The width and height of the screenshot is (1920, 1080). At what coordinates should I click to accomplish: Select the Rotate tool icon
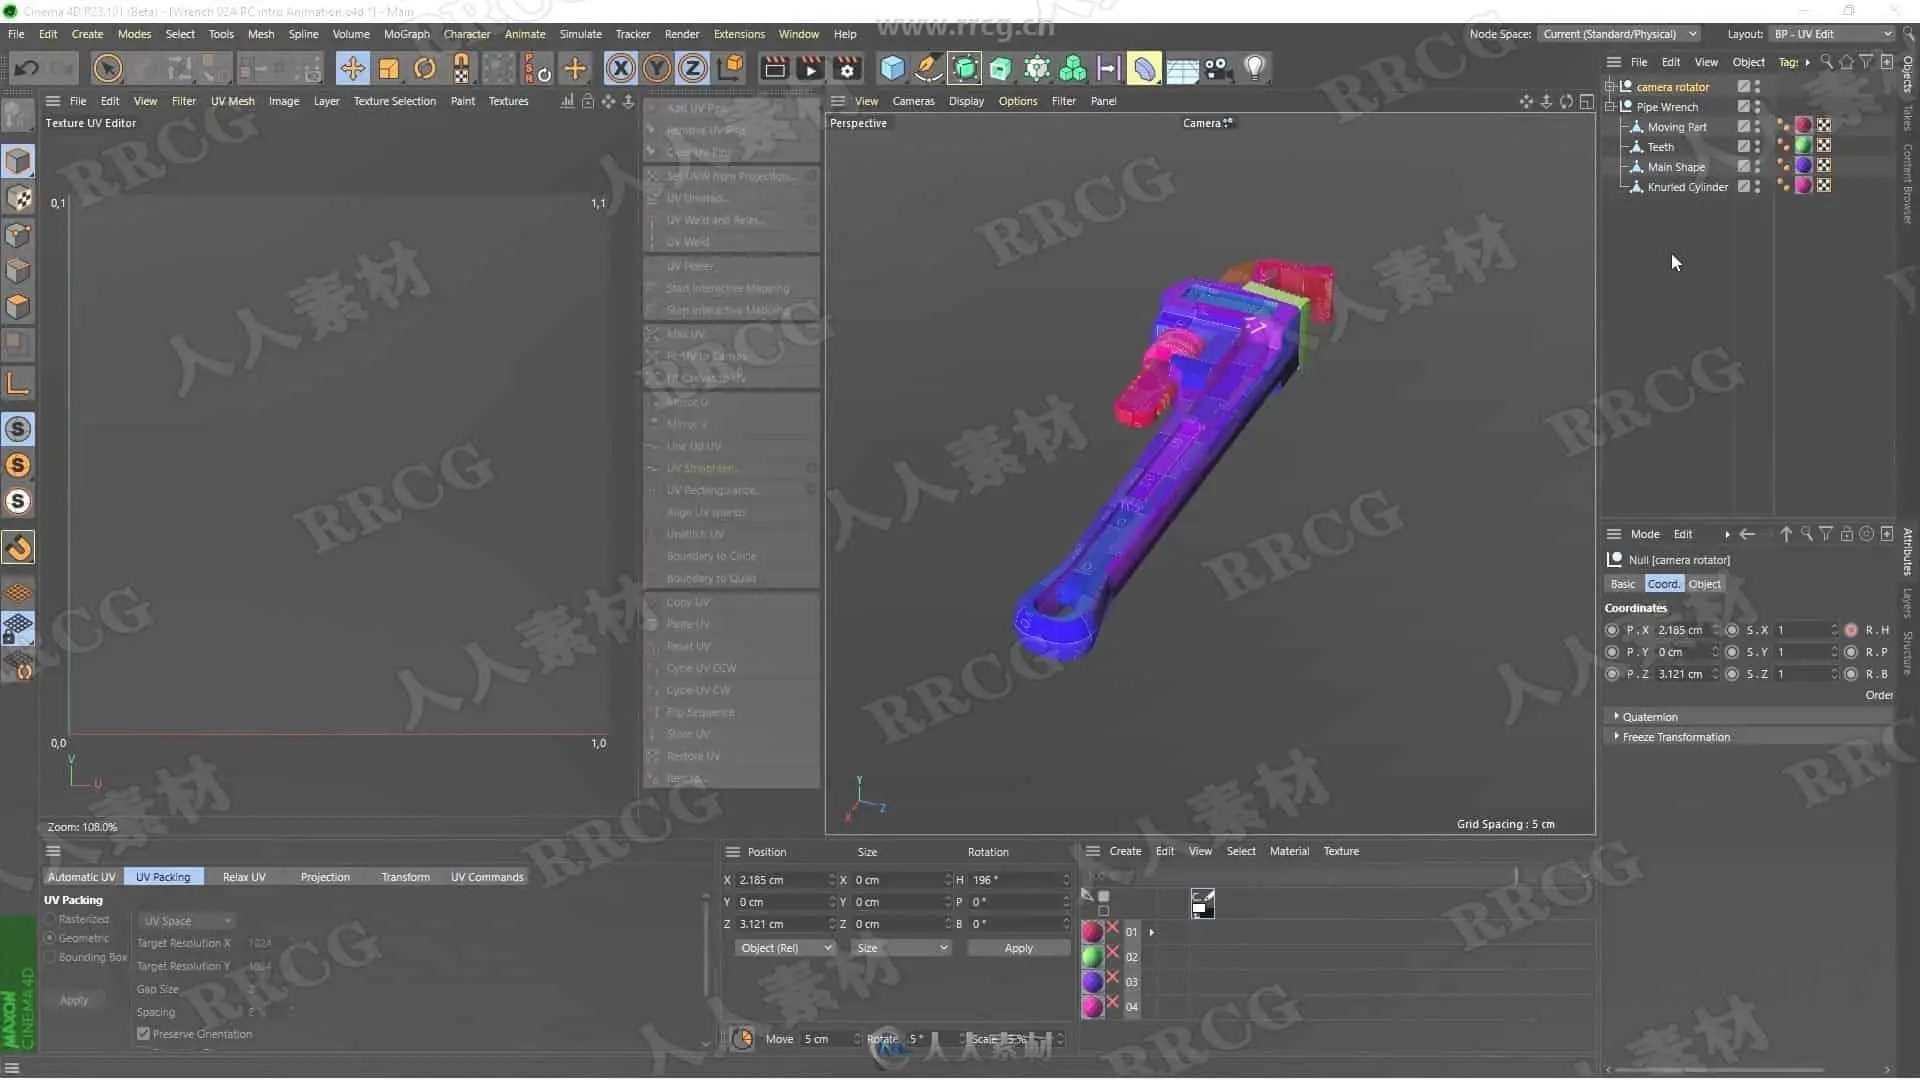(x=425, y=68)
